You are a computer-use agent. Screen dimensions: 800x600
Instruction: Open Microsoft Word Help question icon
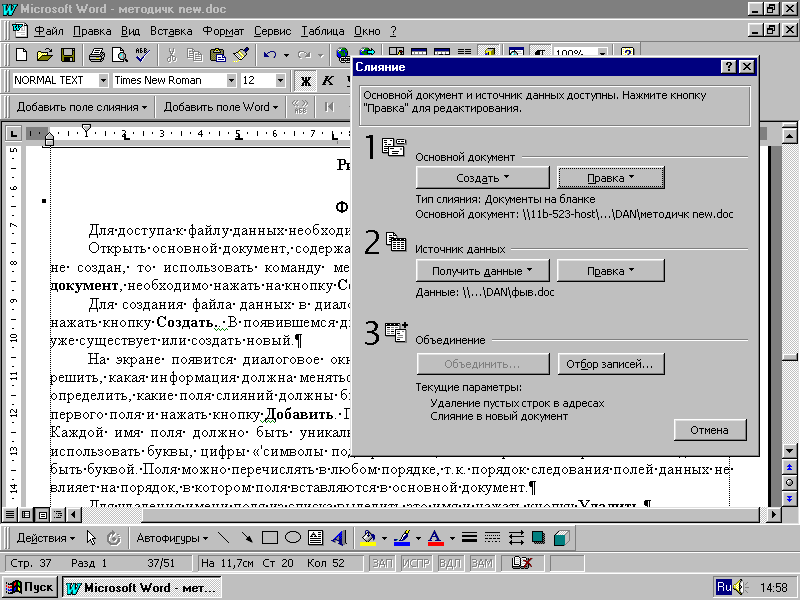point(627,53)
